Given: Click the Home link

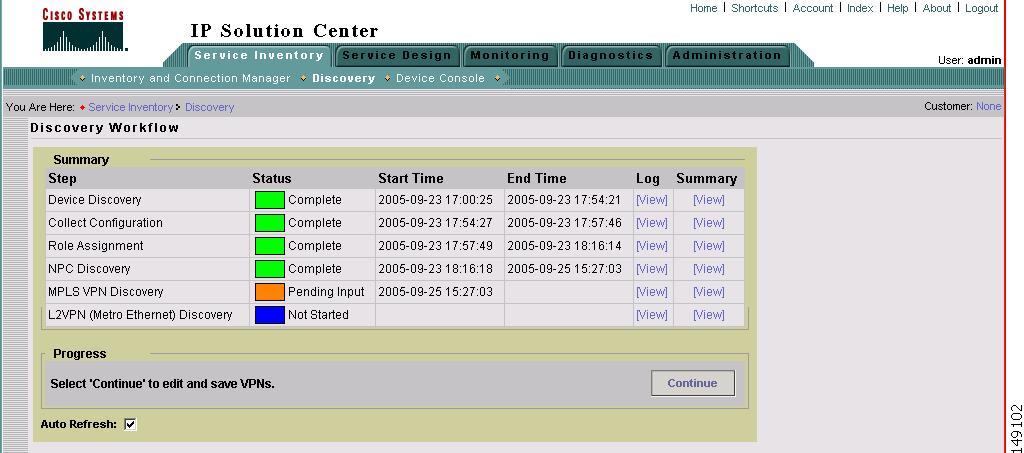Looking at the screenshot, I should 703,8.
